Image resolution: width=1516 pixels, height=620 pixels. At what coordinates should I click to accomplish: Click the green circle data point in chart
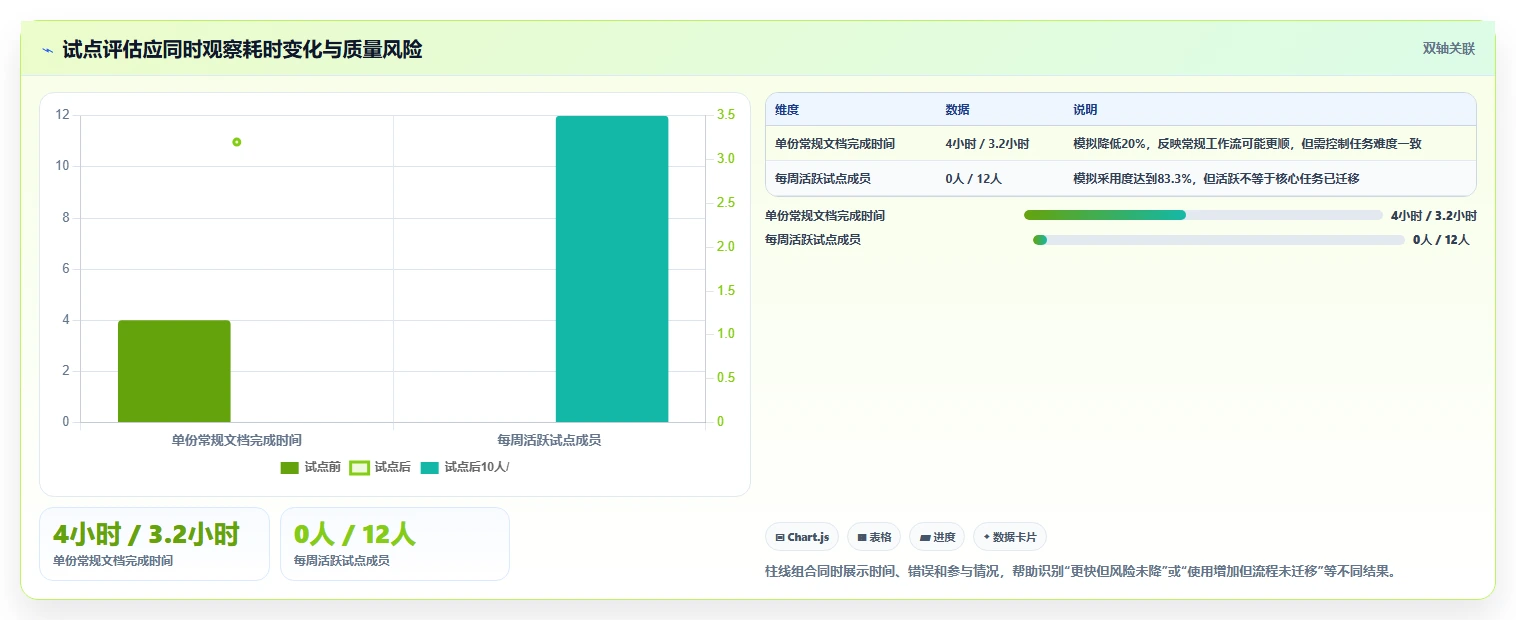(236, 142)
